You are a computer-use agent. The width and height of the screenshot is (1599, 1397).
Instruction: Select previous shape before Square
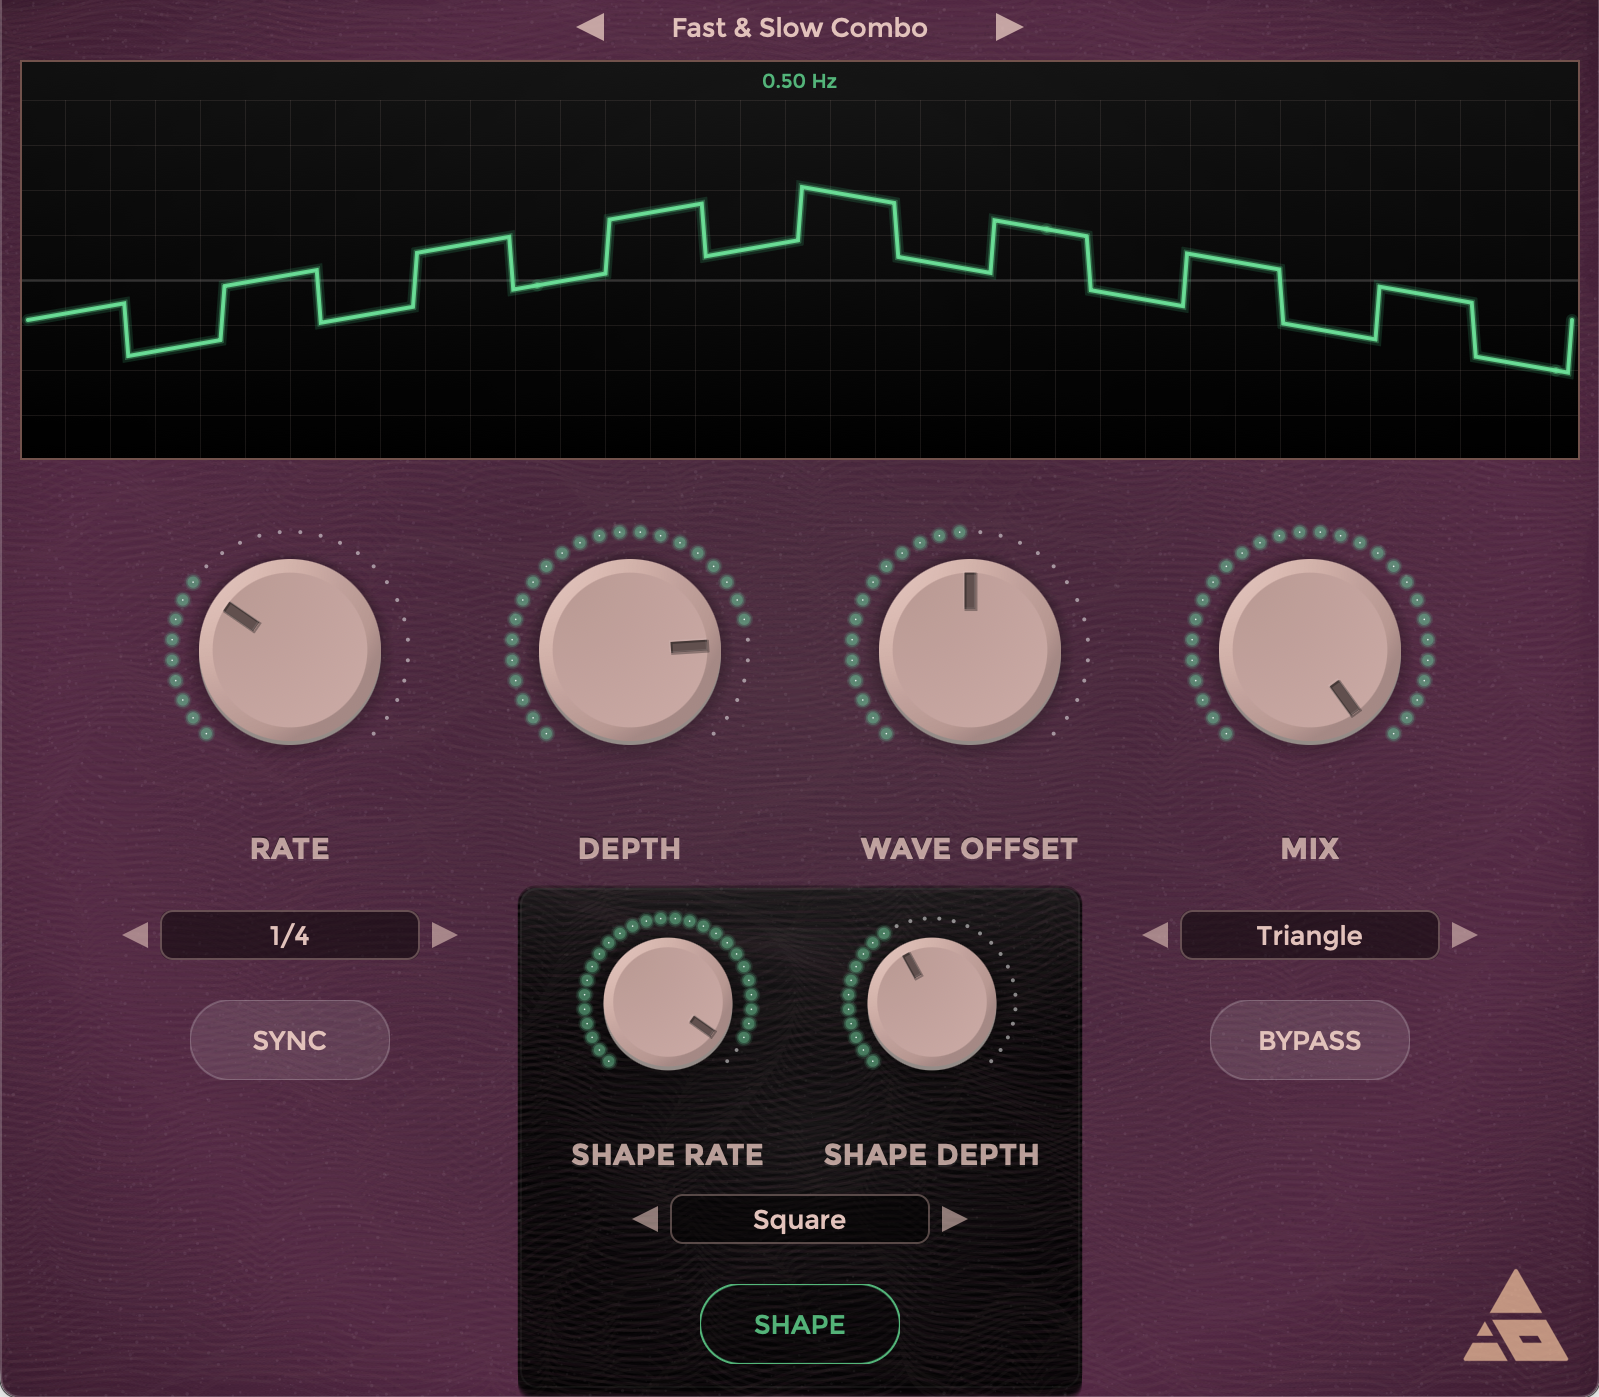(x=646, y=1219)
